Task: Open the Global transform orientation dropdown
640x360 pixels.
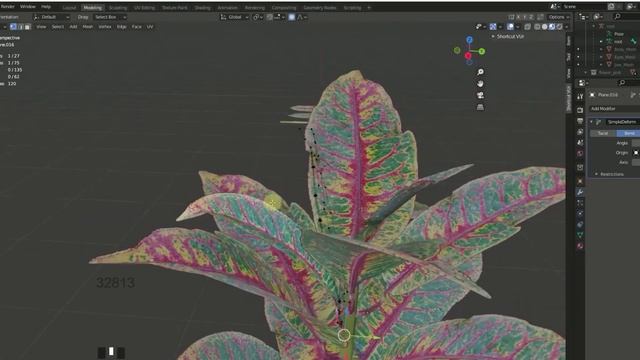Action: pos(234,17)
